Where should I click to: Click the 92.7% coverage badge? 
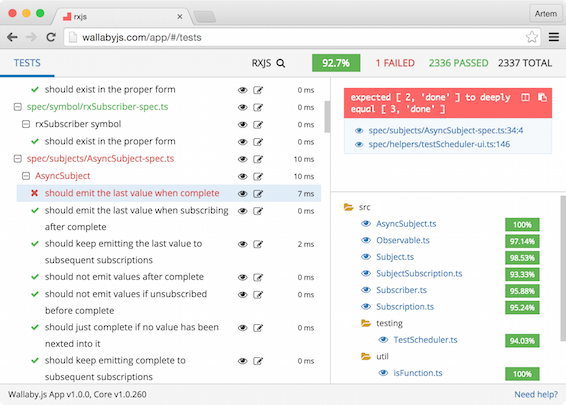[336, 63]
